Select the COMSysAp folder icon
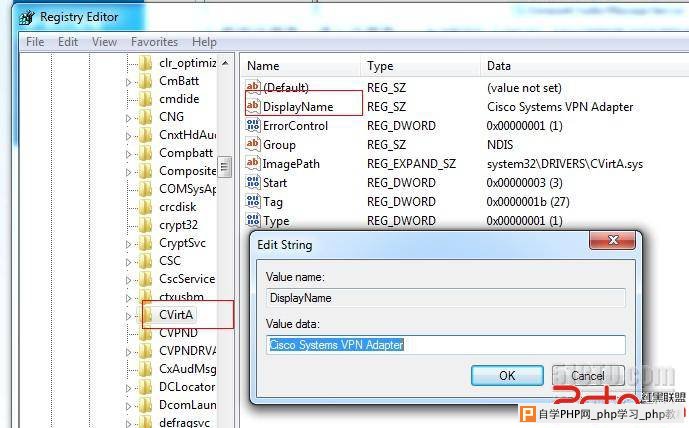Image resolution: width=689 pixels, height=428 pixels. pos(145,189)
